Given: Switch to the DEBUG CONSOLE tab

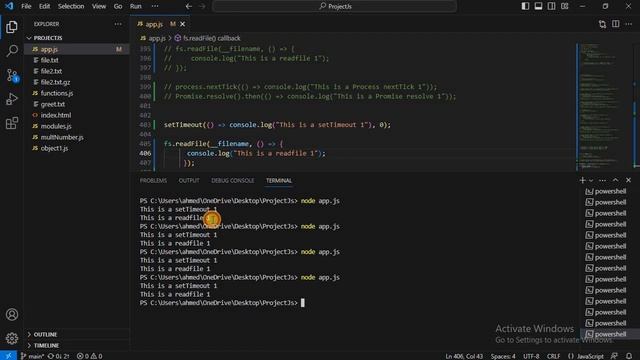Looking at the screenshot, I should click(x=233, y=180).
